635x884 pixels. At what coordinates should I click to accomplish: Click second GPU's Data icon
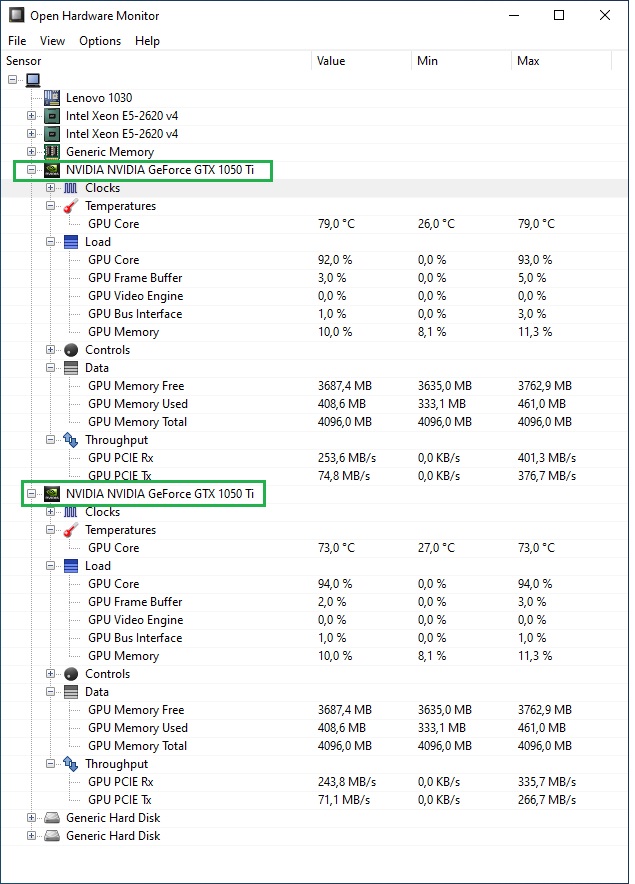(70, 692)
